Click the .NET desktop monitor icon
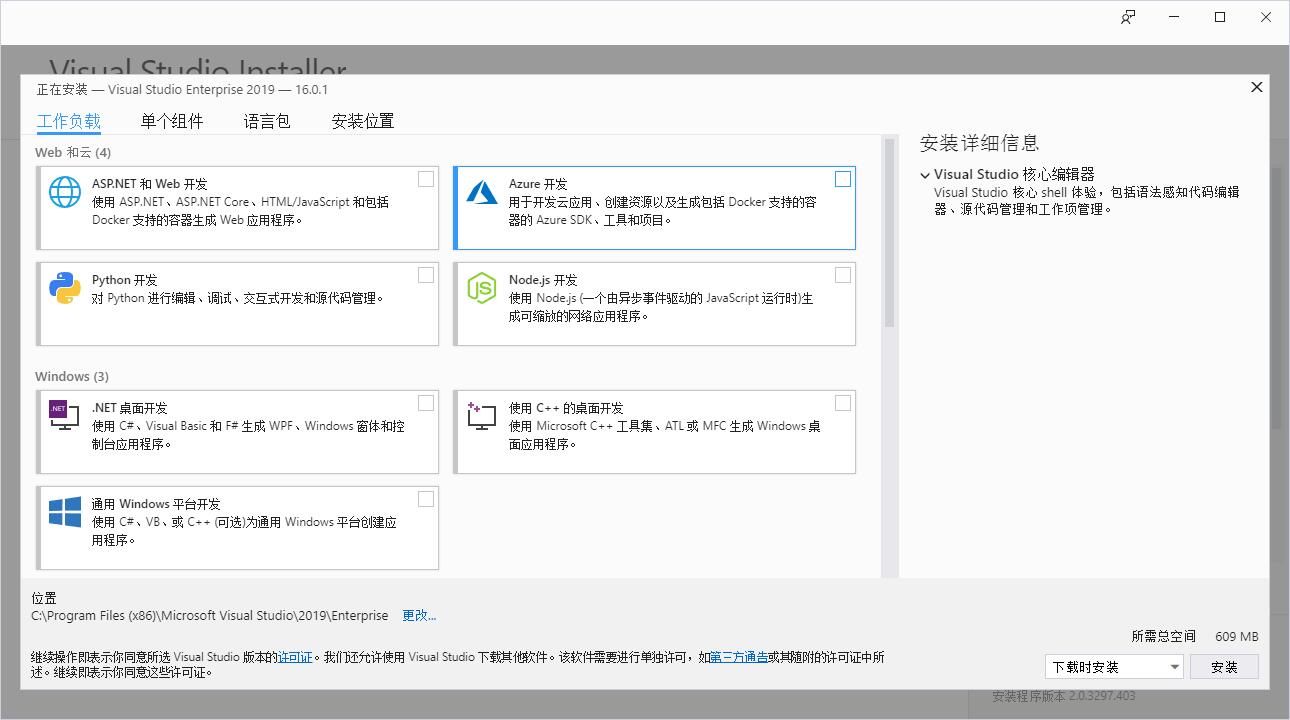The height and width of the screenshot is (720, 1290). [65, 415]
